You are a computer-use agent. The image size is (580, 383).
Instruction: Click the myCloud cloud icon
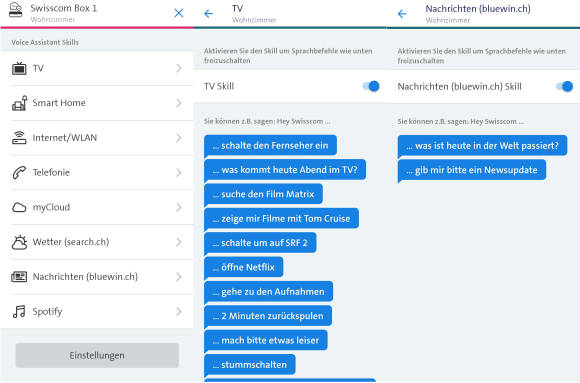tap(19, 207)
